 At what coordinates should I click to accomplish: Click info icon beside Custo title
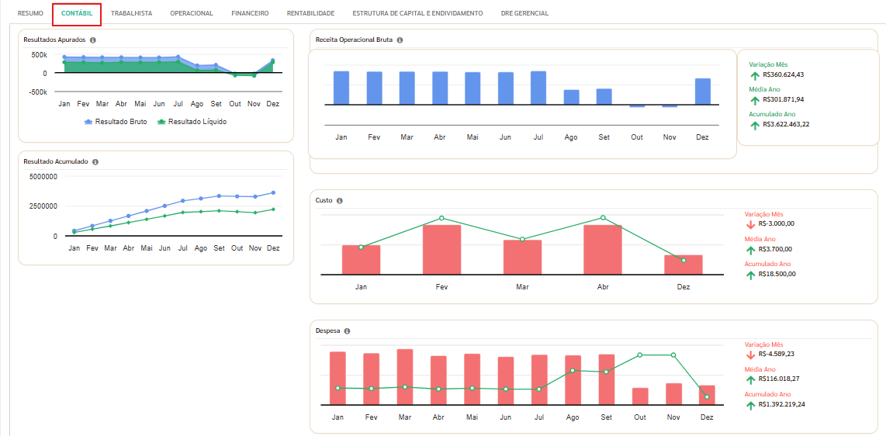339,200
